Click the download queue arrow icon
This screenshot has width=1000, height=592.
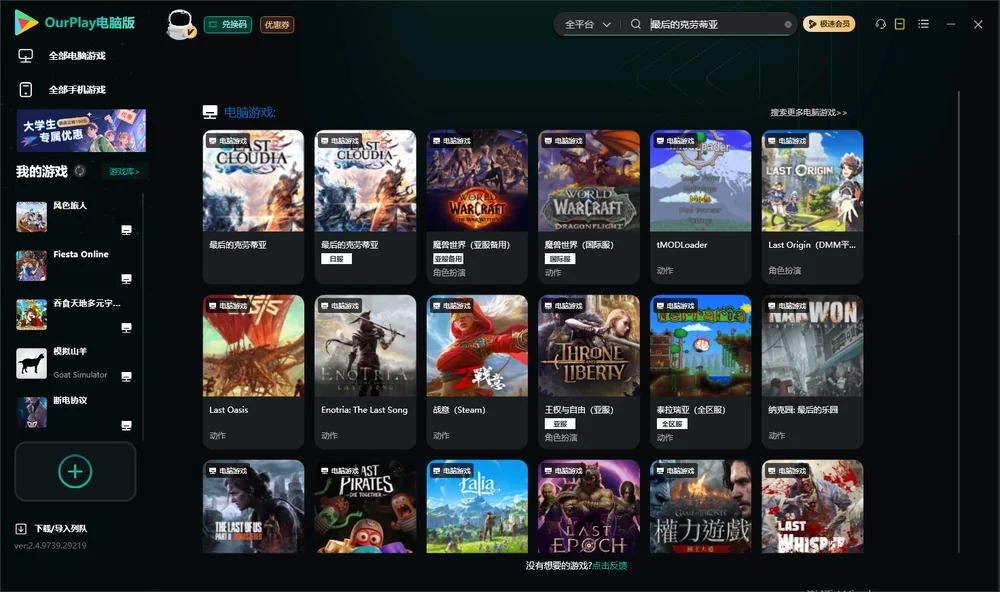[x=21, y=528]
